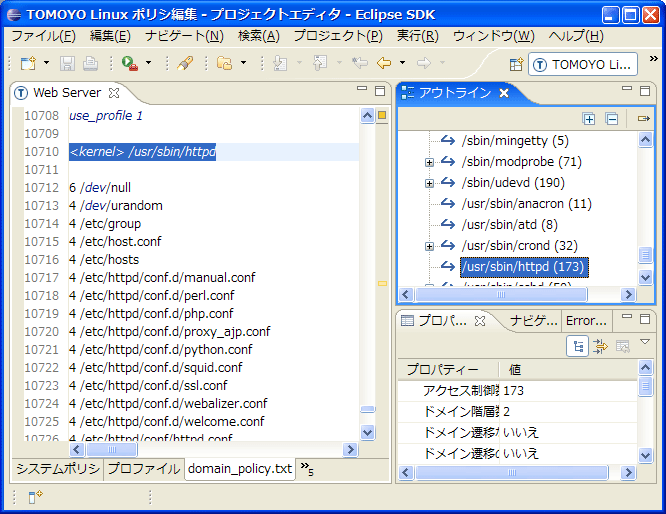Click the New wizard toolbar icon
Viewport: 666px width, 514px height.
tap(28, 63)
